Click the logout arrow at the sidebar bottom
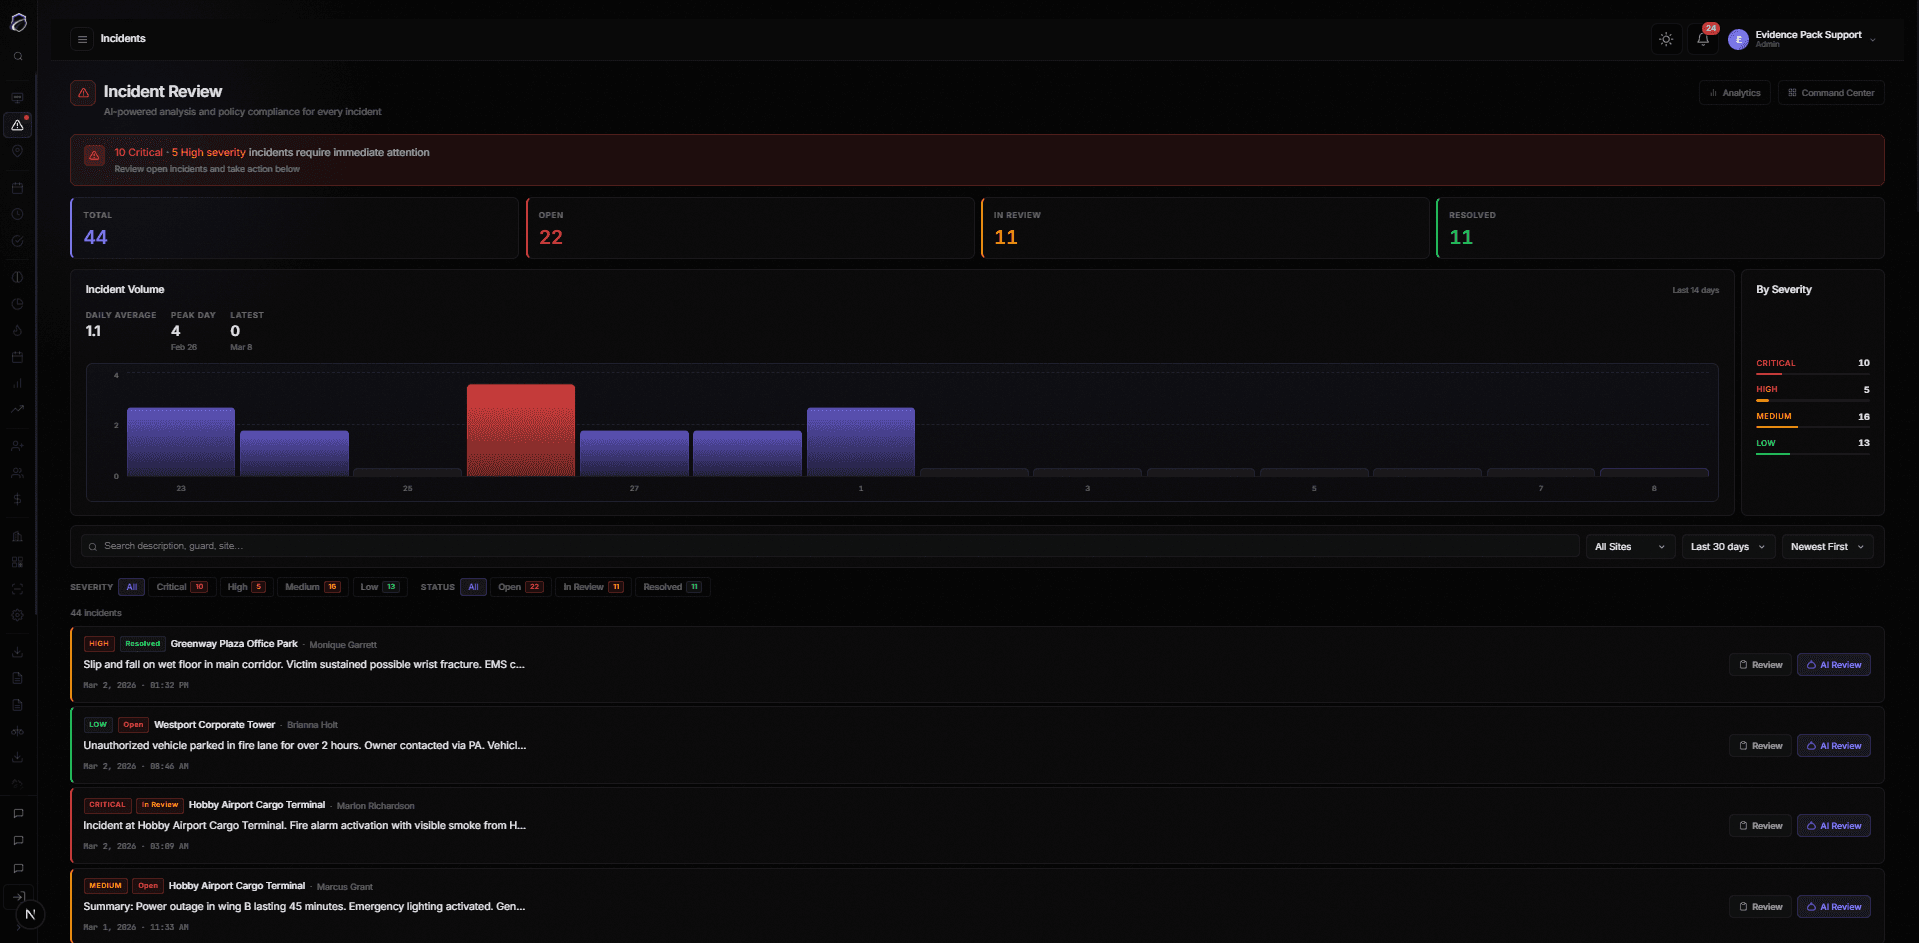Image resolution: width=1919 pixels, height=943 pixels. tap(18, 897)
